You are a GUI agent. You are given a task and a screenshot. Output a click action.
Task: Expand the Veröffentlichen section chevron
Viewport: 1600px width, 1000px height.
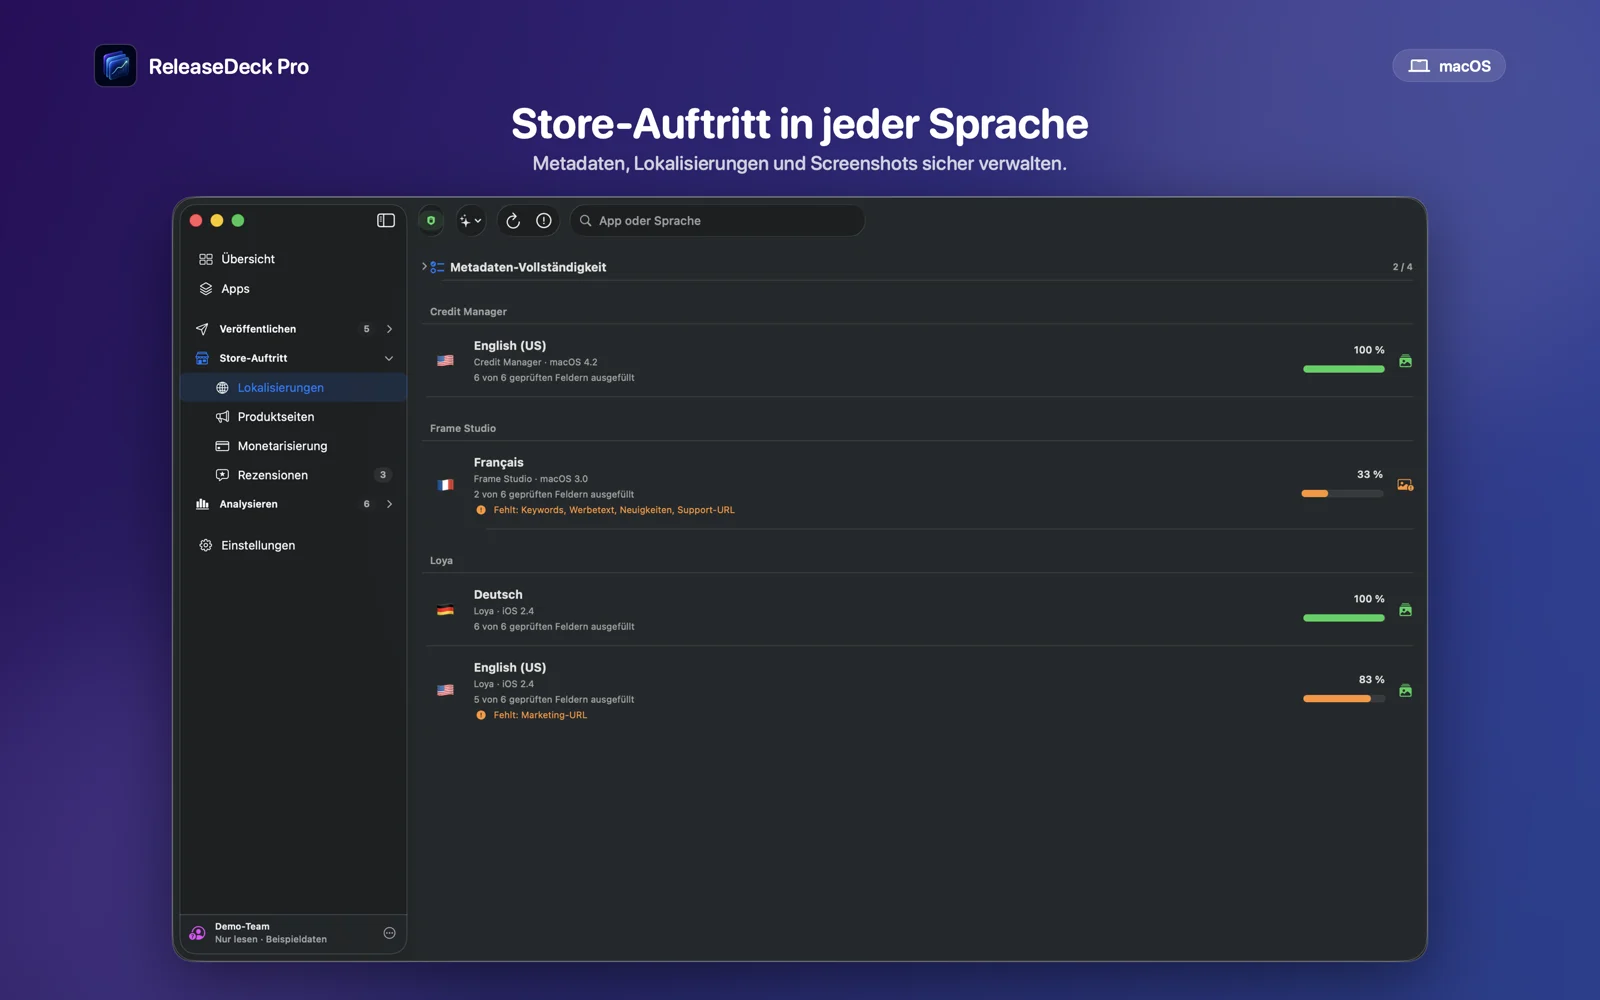(x=389, y=329)
